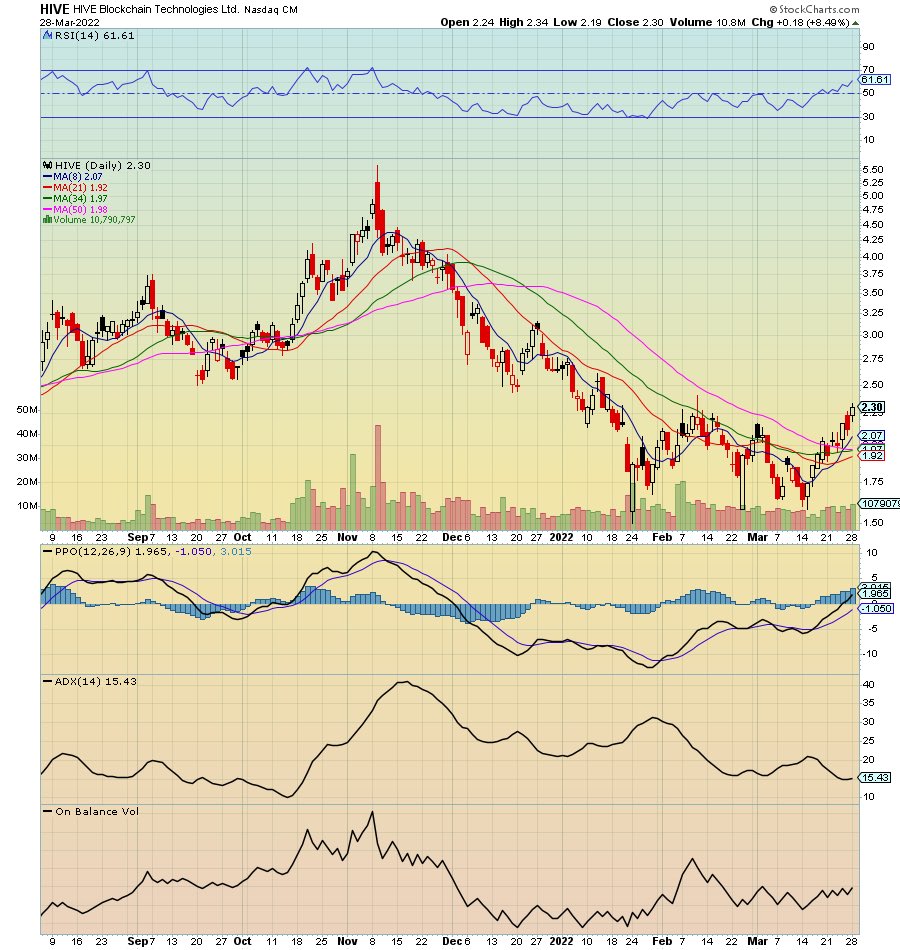Click the boxed 1.92 moving average tag
The image size is (900, 950).
click(873, 456)
